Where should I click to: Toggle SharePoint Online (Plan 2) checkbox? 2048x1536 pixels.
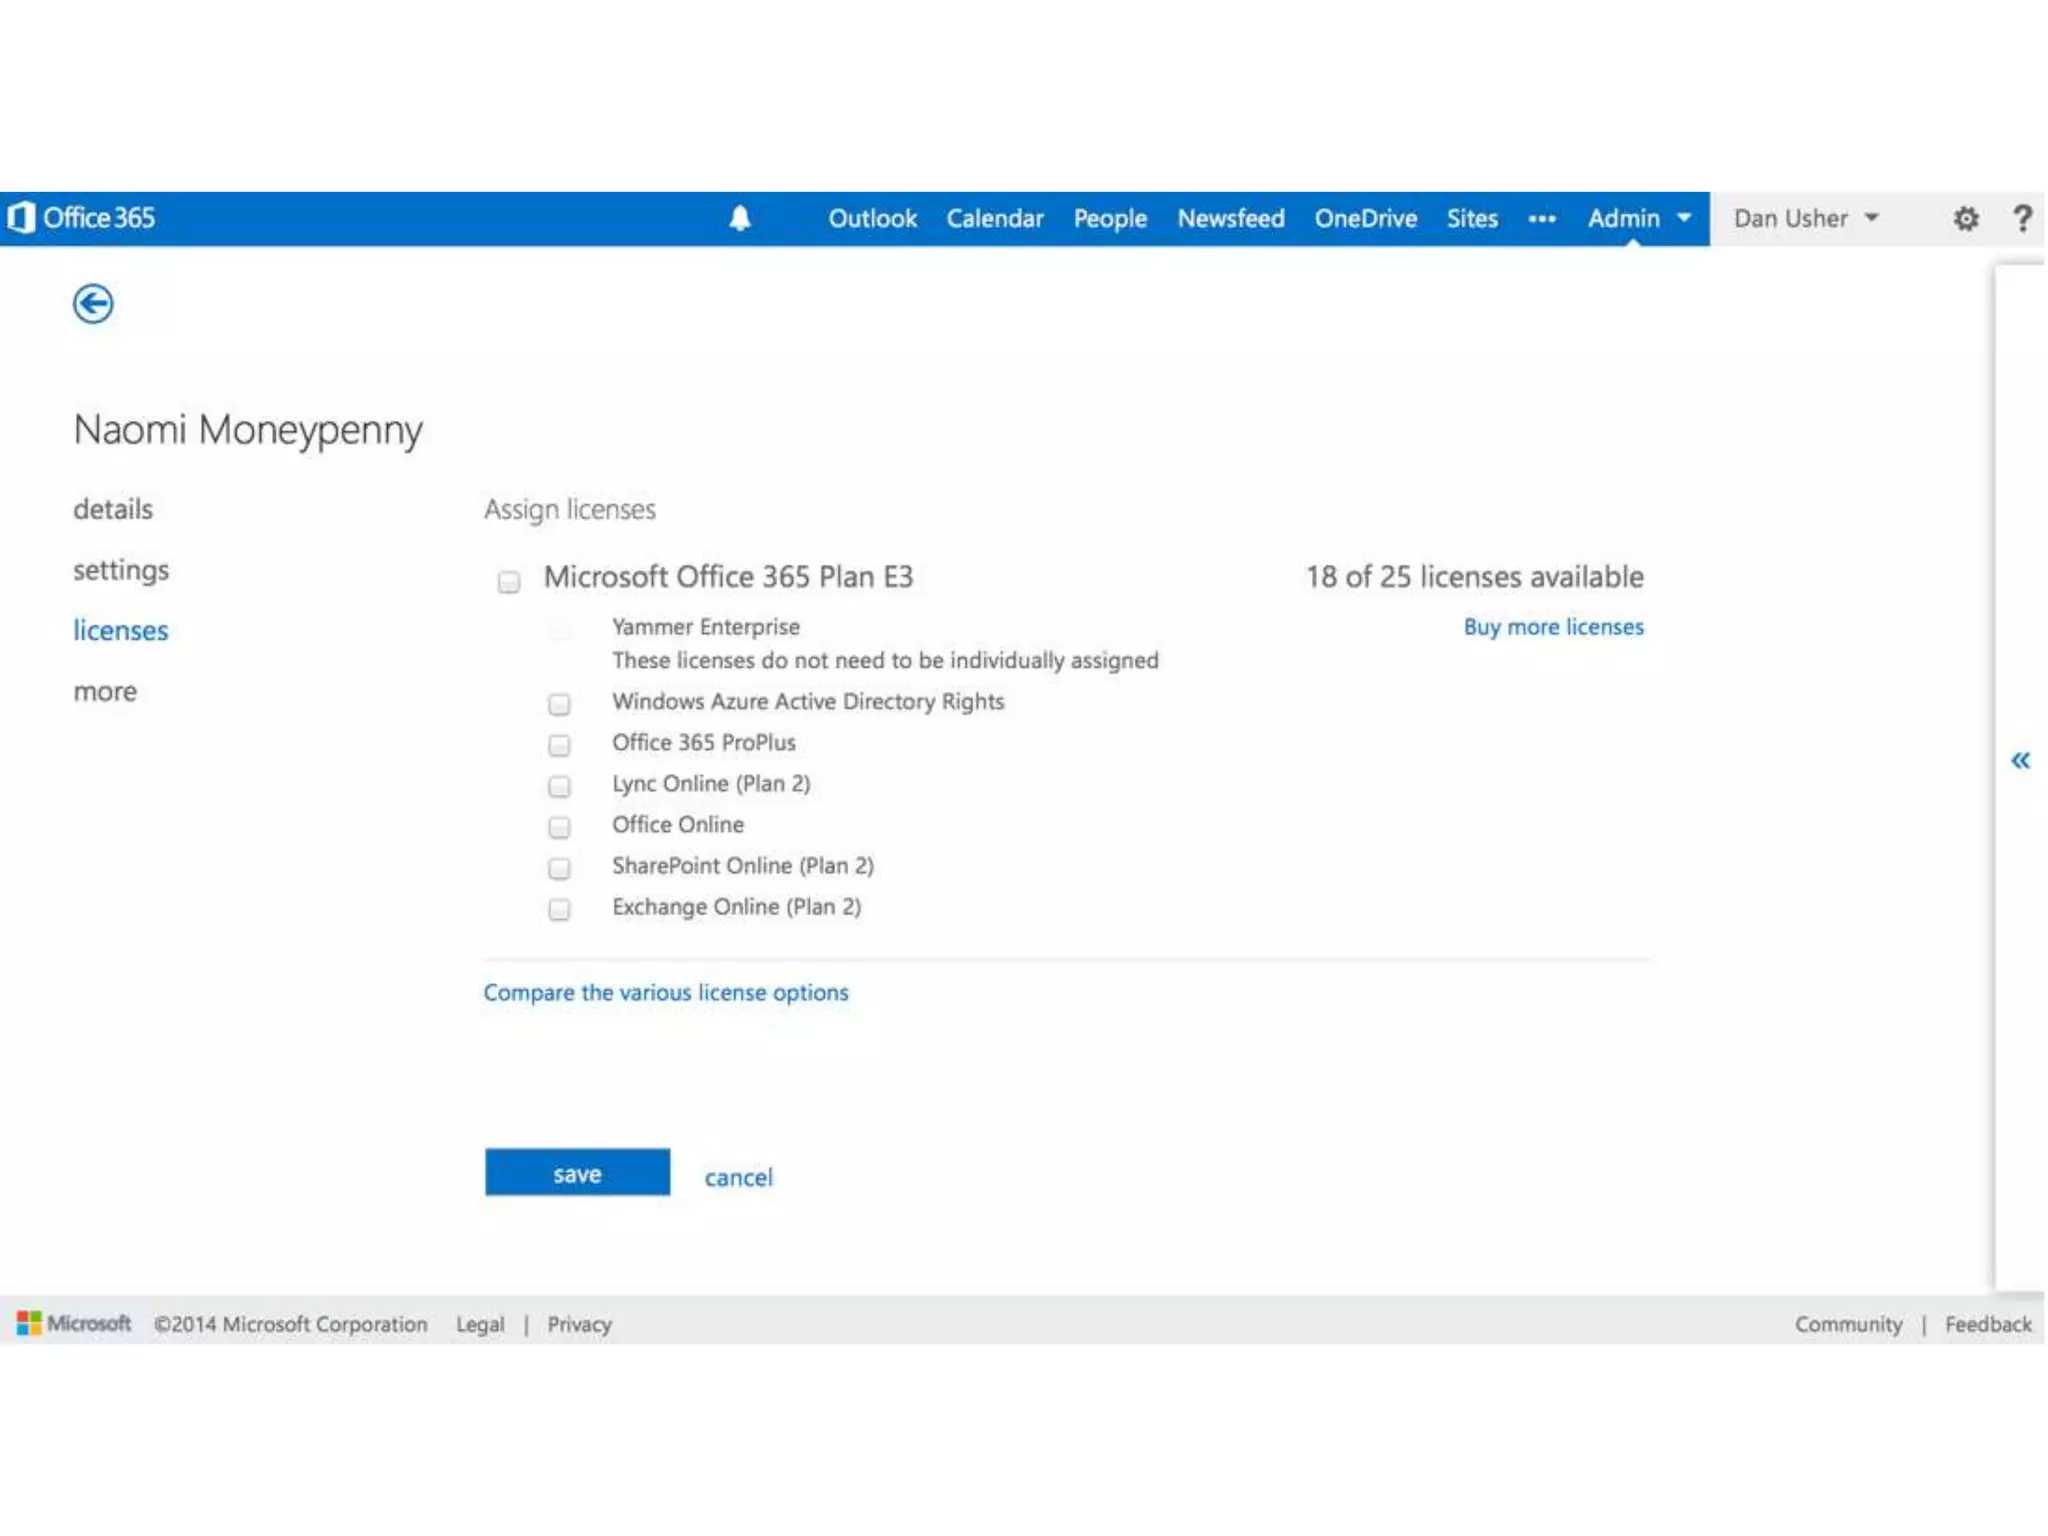point(559,868)
